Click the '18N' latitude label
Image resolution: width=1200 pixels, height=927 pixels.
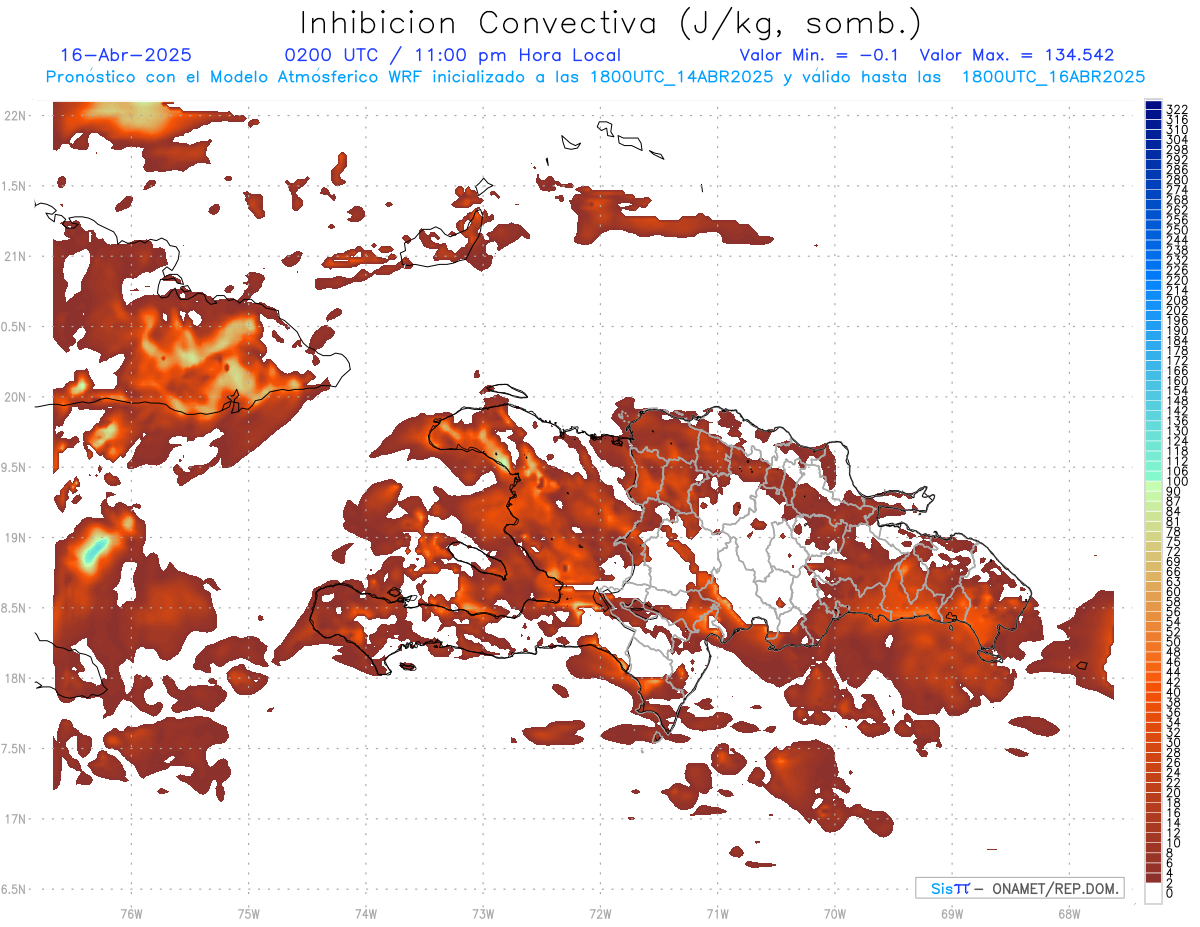click(15, 678)
